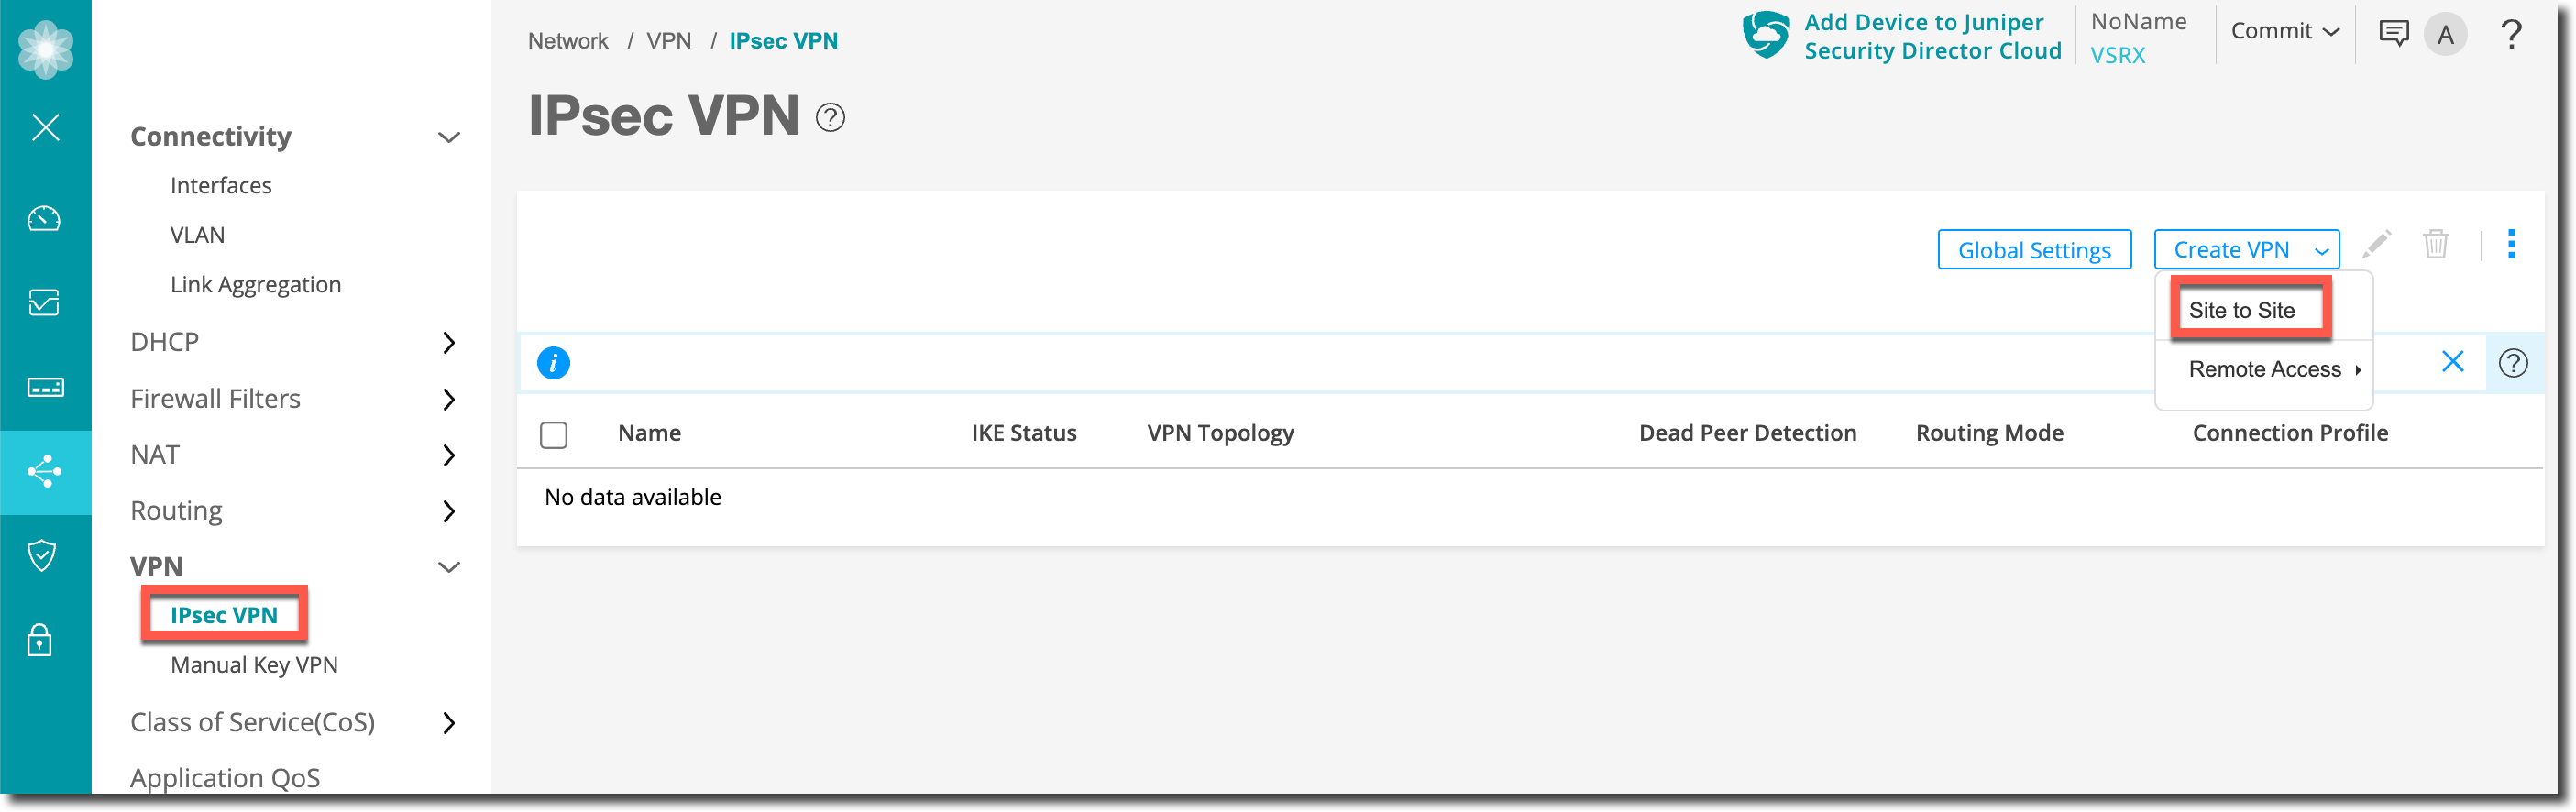Viewport: 2576px width, 812px height.
Task: Collapse the Connectivity section chevron
Action: click(x=449, y=137)
